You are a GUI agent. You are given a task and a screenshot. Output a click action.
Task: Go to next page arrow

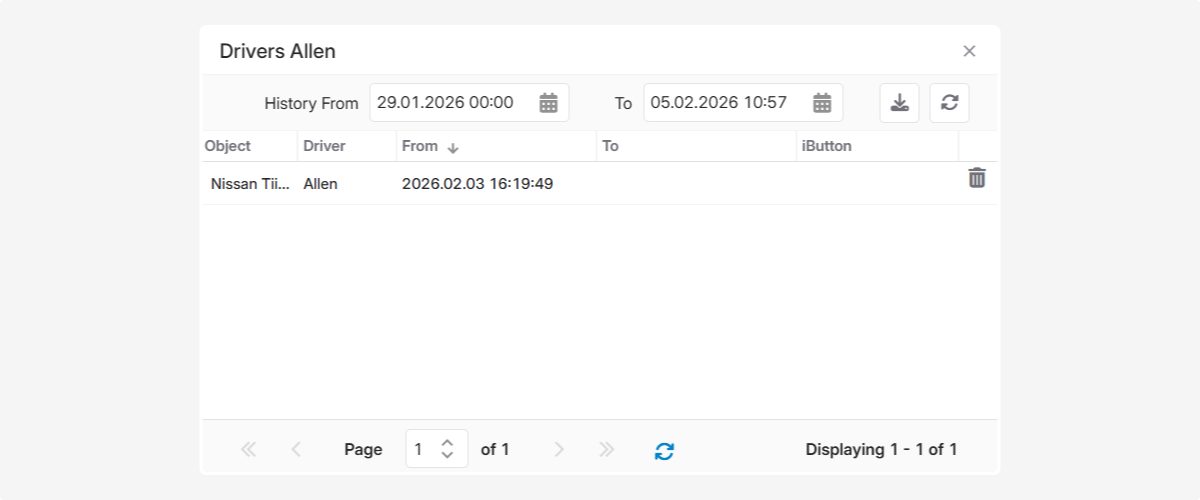pos(559,450)
